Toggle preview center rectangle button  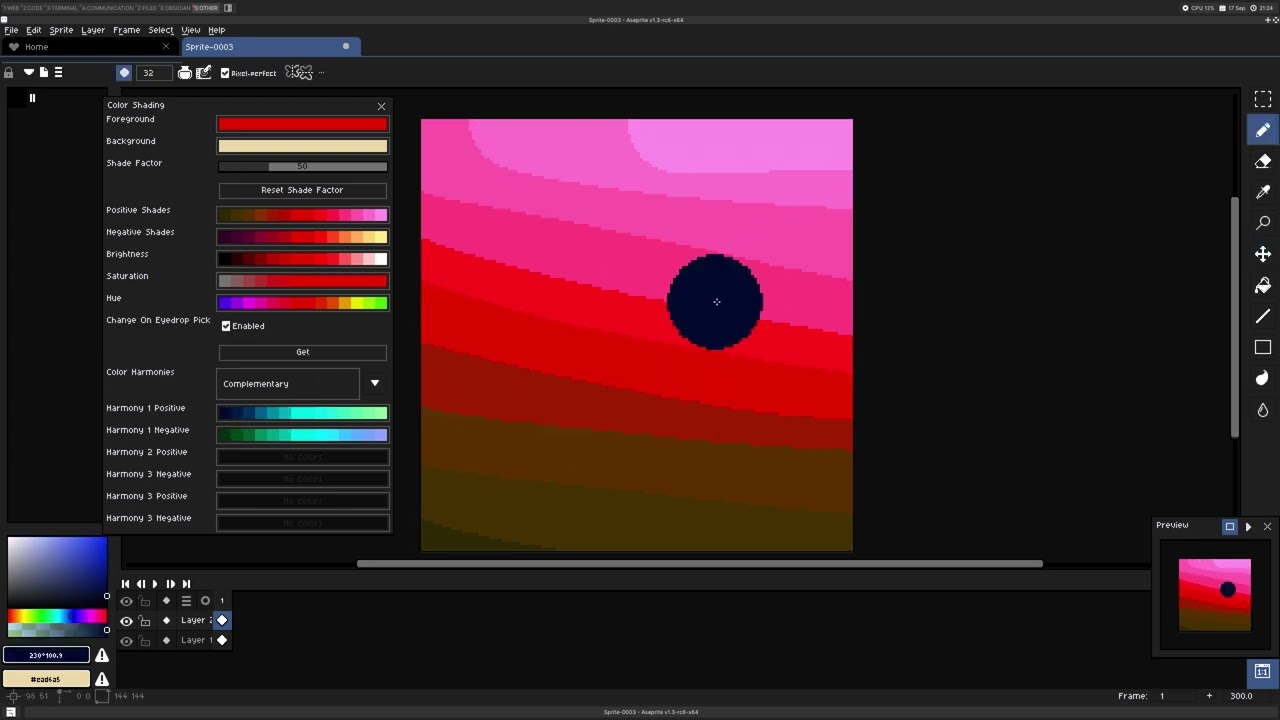(x=1230, y=526)
